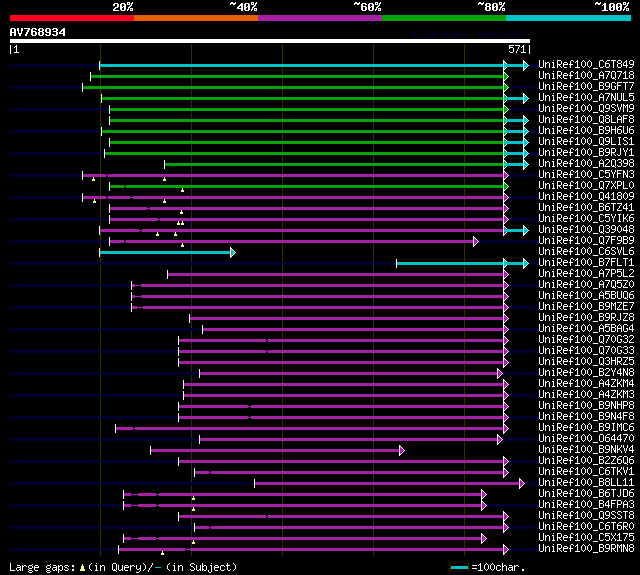640x575 pixels.
Task: Click the UniRef100_B6TZ41 label
Action: 586,208
